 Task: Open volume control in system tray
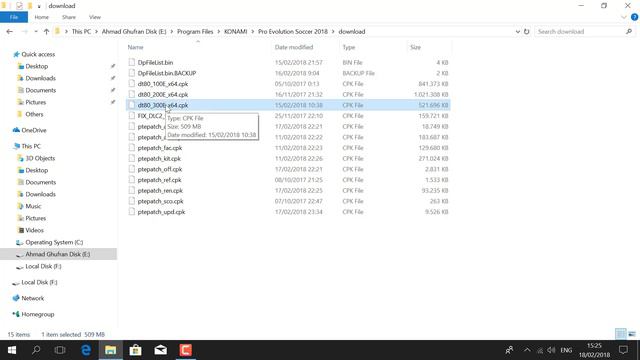point(551,350)
